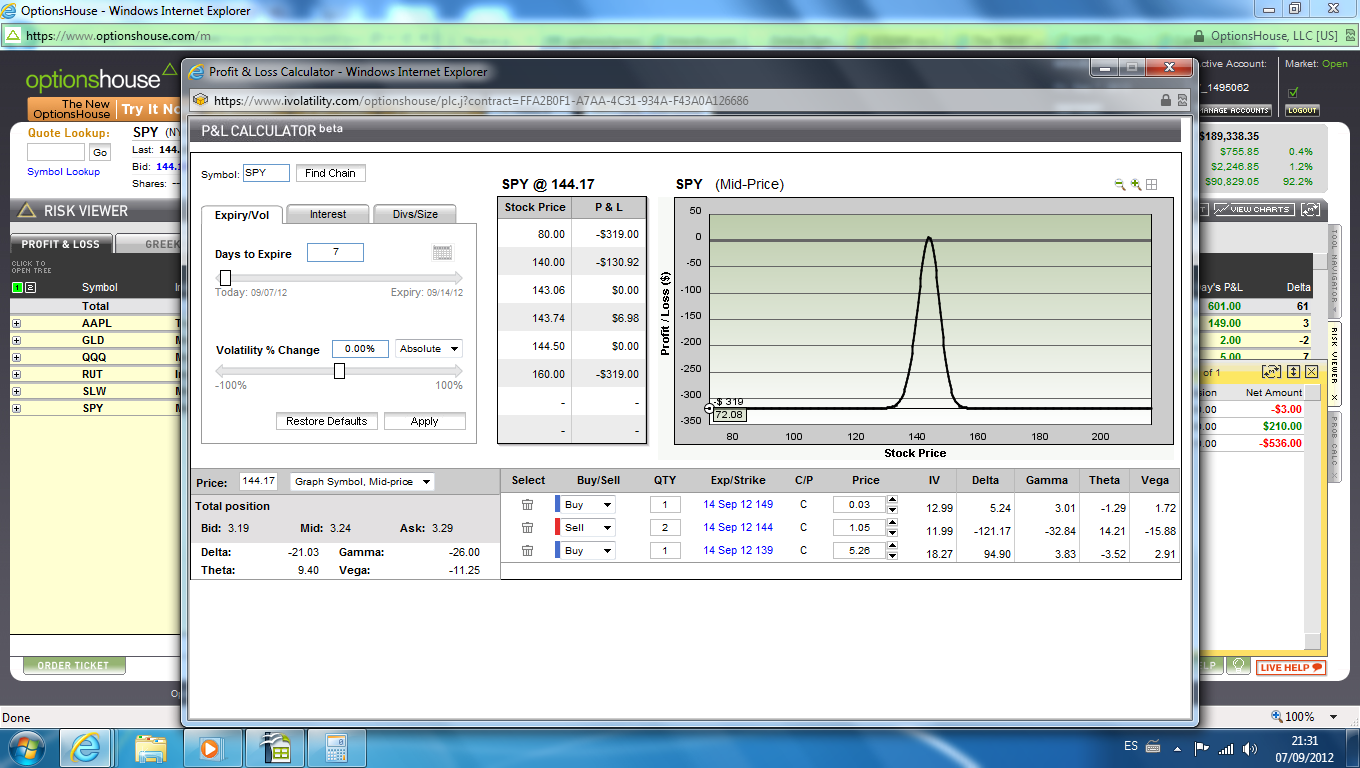Screen dimensions: 1360x768
Task: Open Windows Media Player from the taskbar
Action: coord(211,747)
